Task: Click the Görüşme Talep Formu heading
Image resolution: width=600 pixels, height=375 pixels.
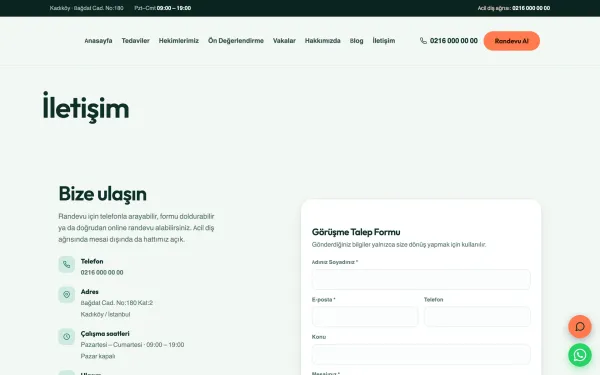Action: (356, 232)
